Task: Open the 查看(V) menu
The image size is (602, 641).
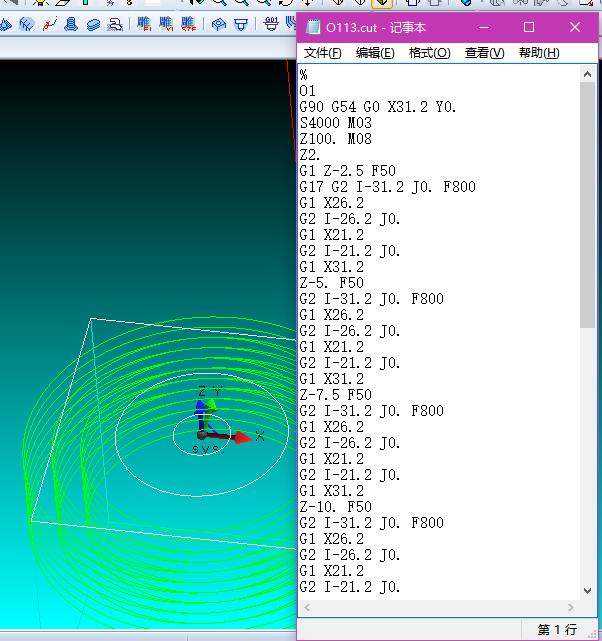Action: (x=484, y=53)
